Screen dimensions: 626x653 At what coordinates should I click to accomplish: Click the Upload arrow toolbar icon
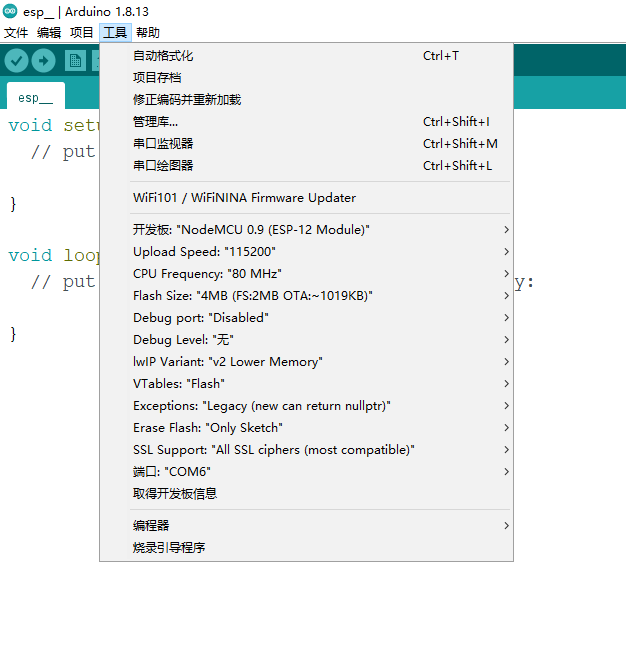pyautogui.click(x=43, y=61)
